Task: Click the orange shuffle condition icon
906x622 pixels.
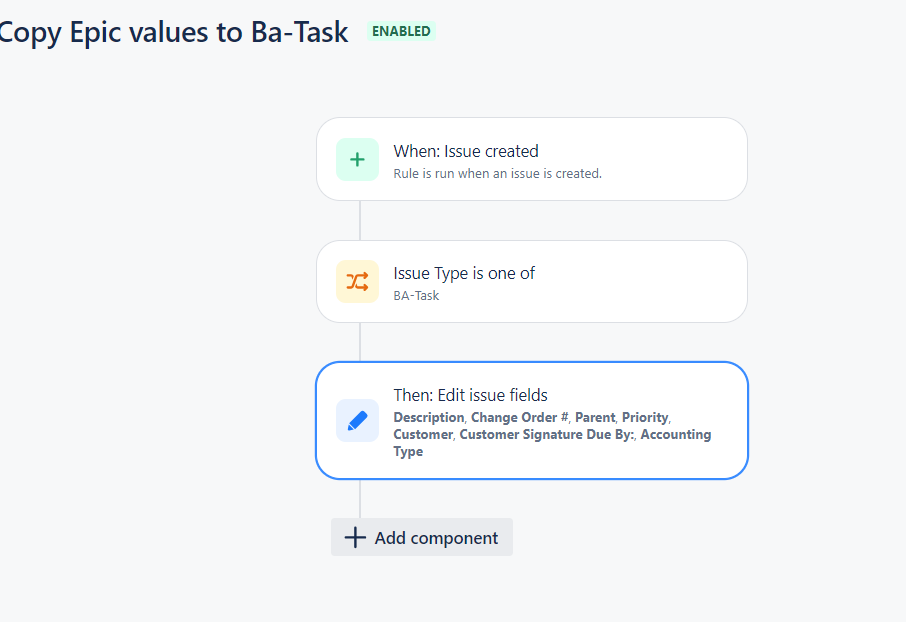Action: 357,282
